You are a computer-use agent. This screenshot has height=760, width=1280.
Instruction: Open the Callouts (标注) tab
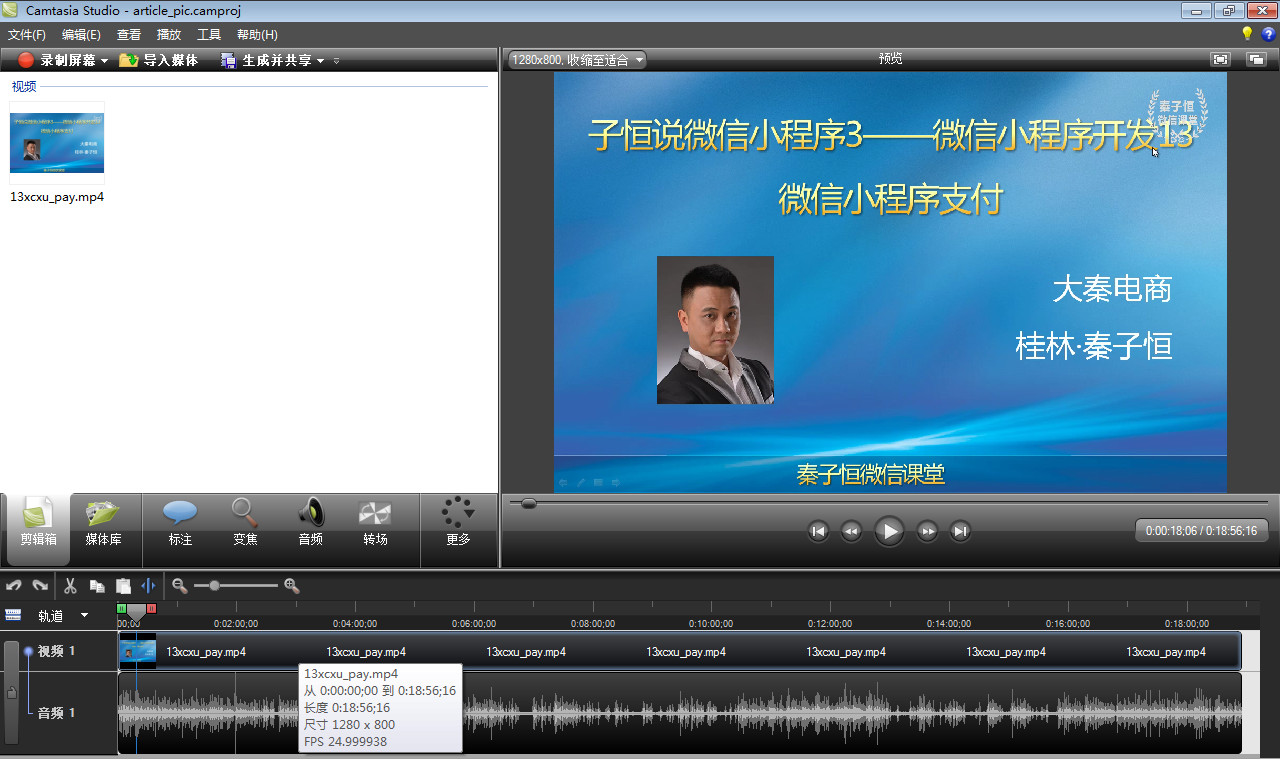click(x=180, y=522)
